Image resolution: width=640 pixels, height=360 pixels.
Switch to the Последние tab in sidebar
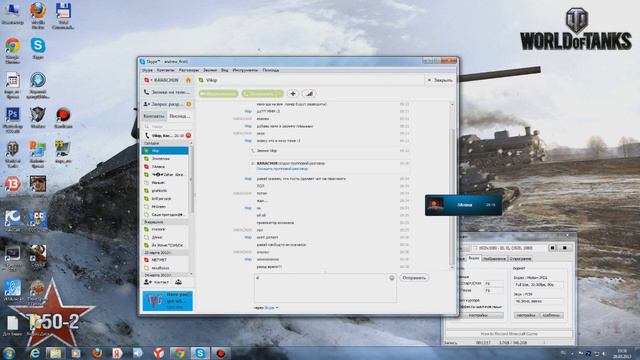click(x=180, y=116)
